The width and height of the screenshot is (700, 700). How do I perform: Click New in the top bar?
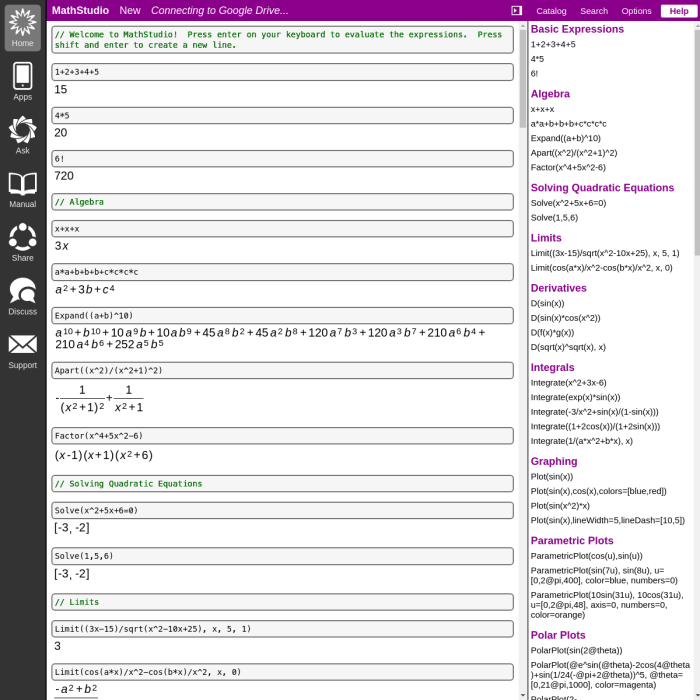130,10
